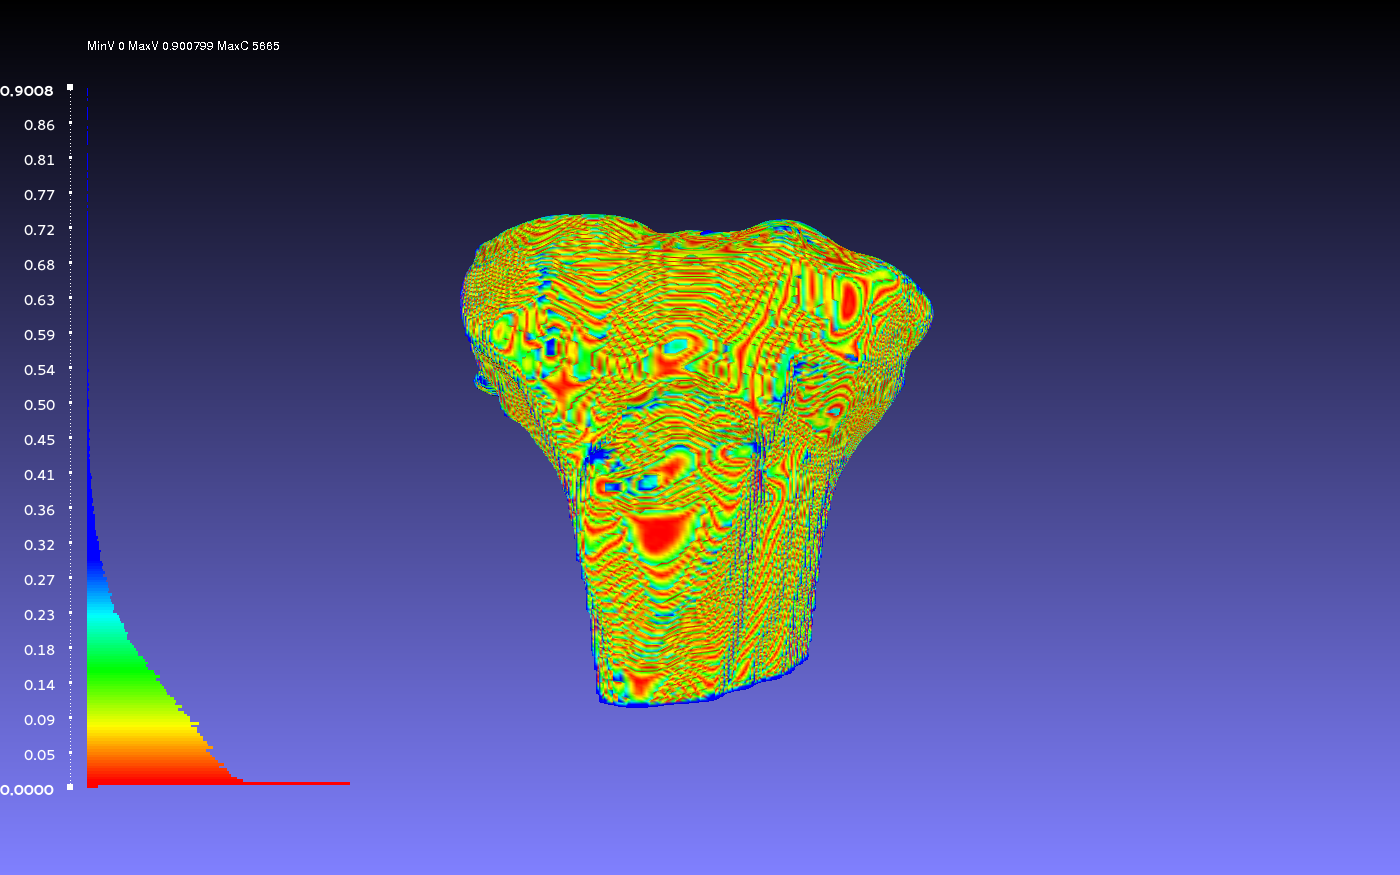Select the 0.14 scale label
The width and height of the screenshot is (1400, 875).
40,685
